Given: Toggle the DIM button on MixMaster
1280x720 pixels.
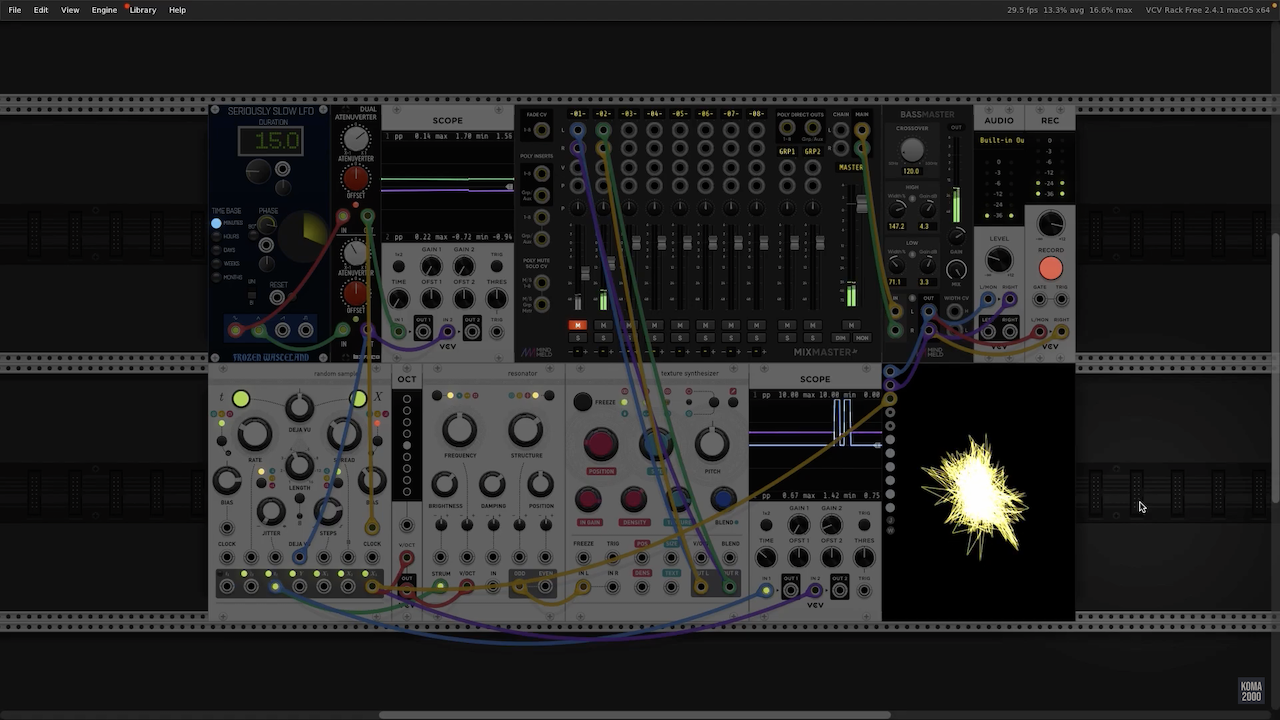Looking at the screenshot, I should [x=841, y=338].
